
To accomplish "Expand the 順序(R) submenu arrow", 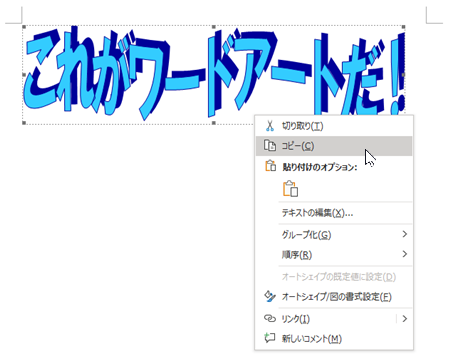I will pos(405,254).
